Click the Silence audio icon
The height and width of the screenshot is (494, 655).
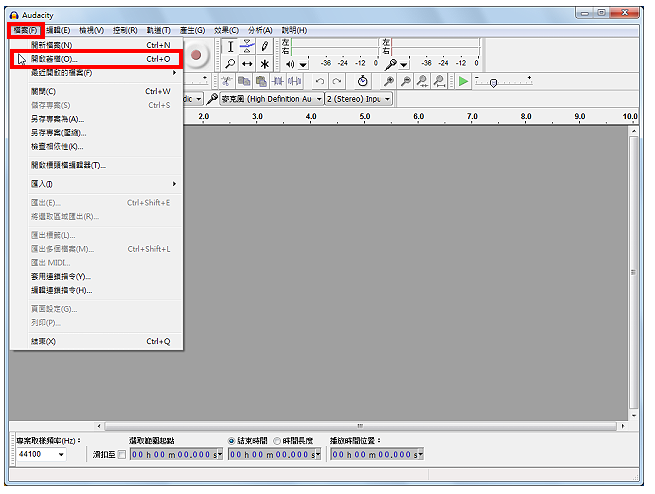pyautogui.click(x=294, y=81)
